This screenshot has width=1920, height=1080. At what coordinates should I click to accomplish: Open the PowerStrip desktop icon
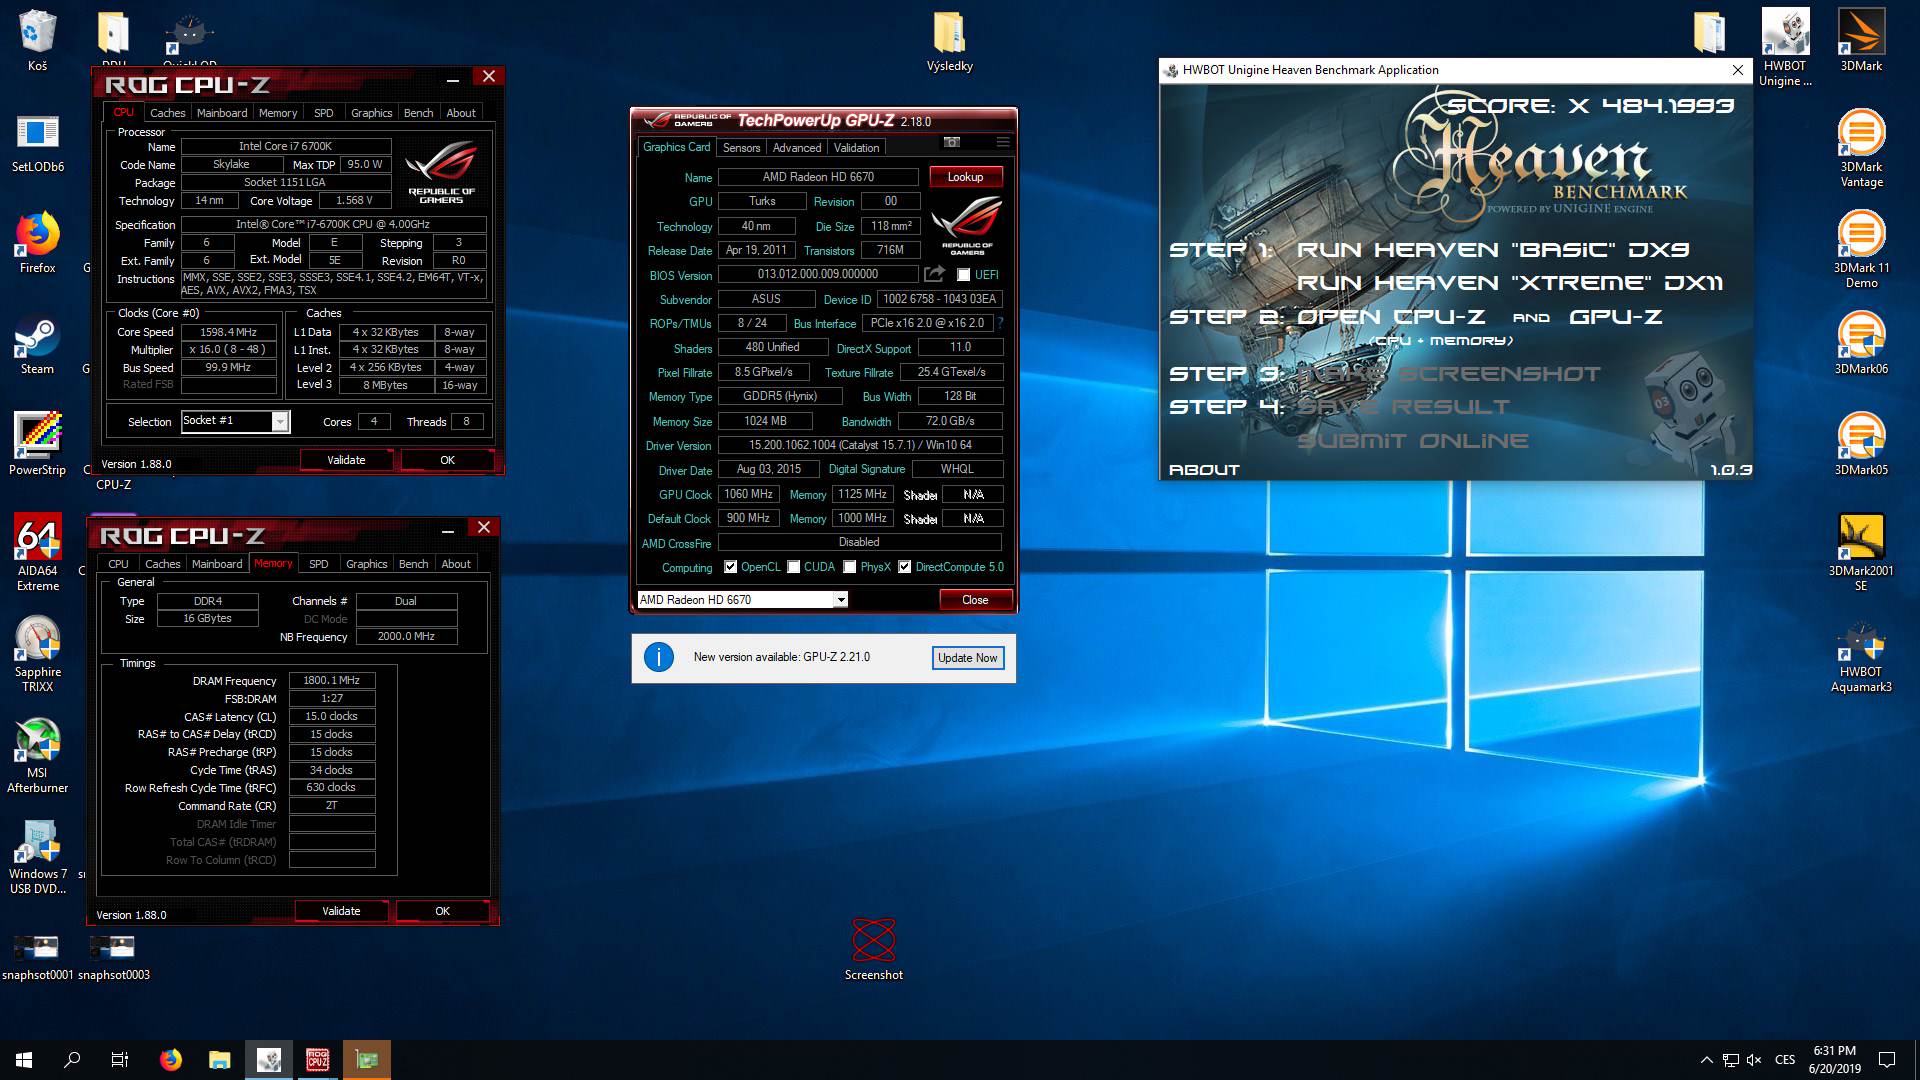click(37, 445)
